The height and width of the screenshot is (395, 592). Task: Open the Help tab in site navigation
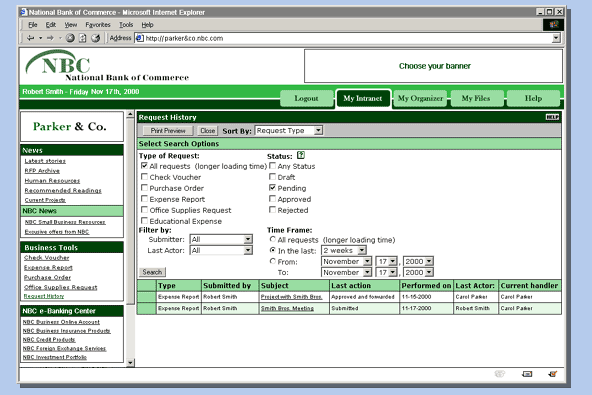[x=533, y=98]
